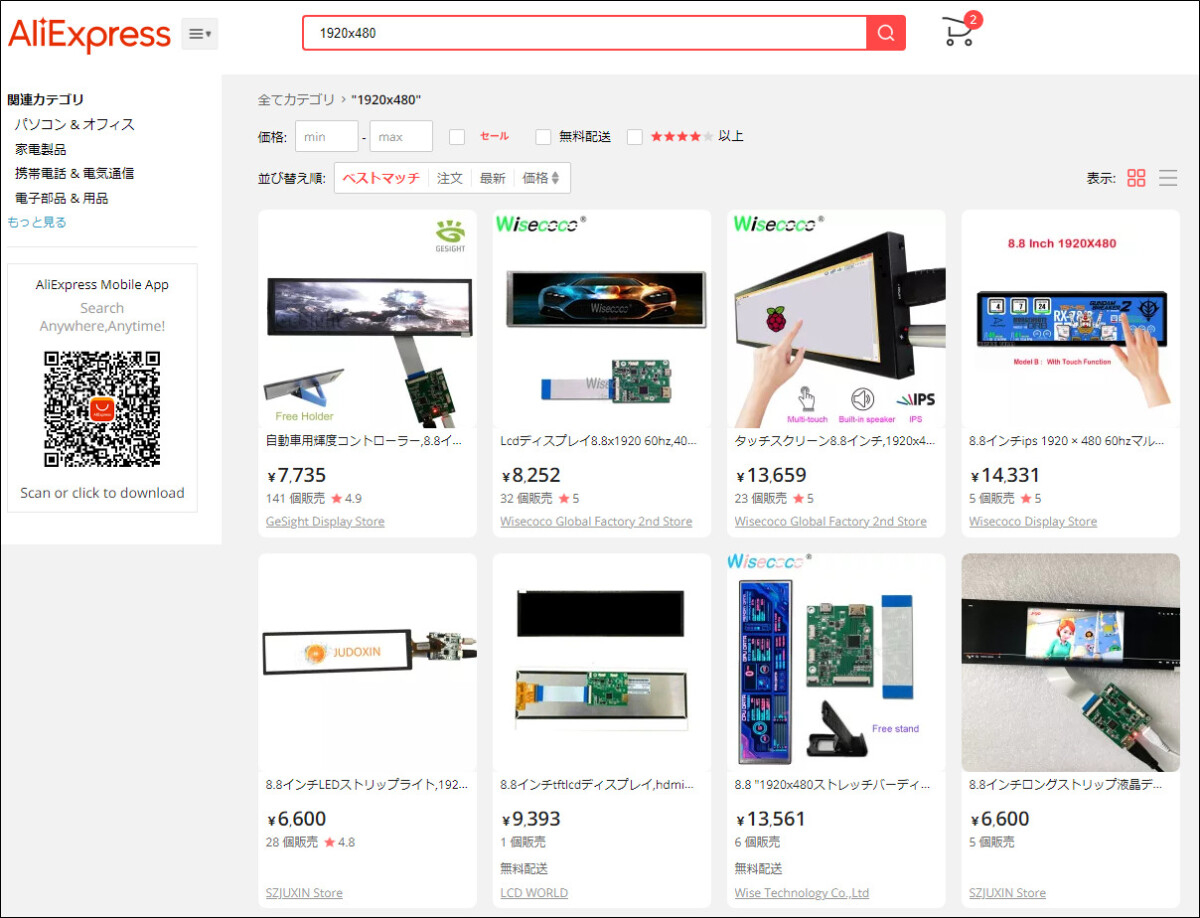
Task: Visit SZJUXIN Store under ¥6,600 28個販売
Action: pyautogui.click(x=304, y=893)
